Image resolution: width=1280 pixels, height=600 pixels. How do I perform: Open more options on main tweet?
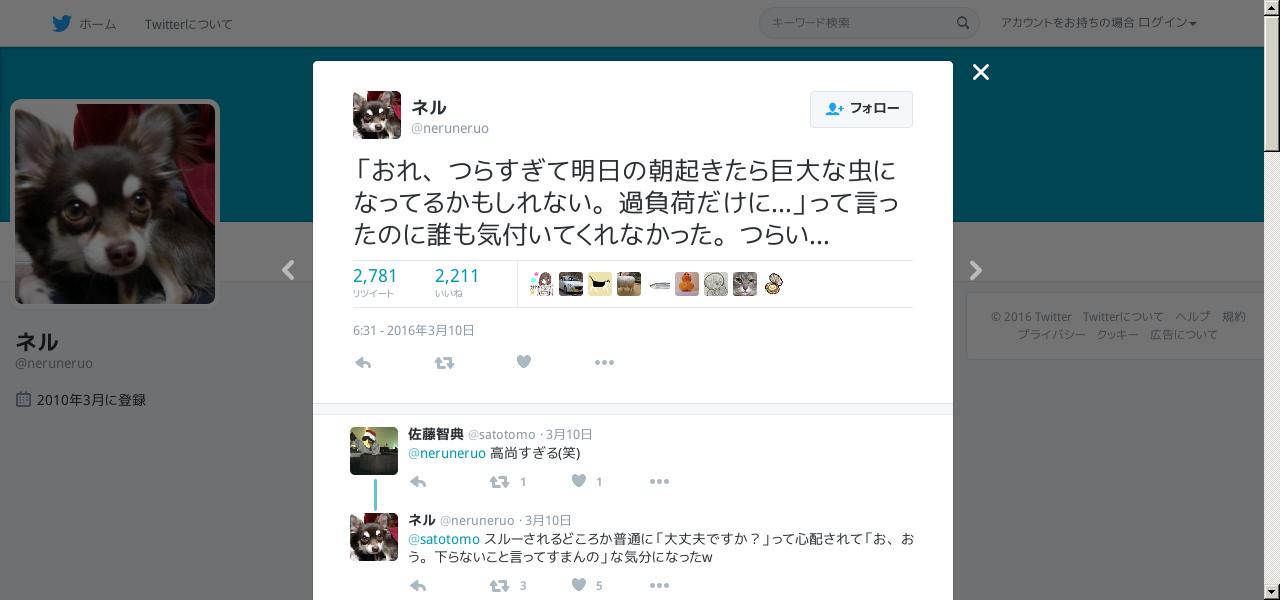pos(604,363)
